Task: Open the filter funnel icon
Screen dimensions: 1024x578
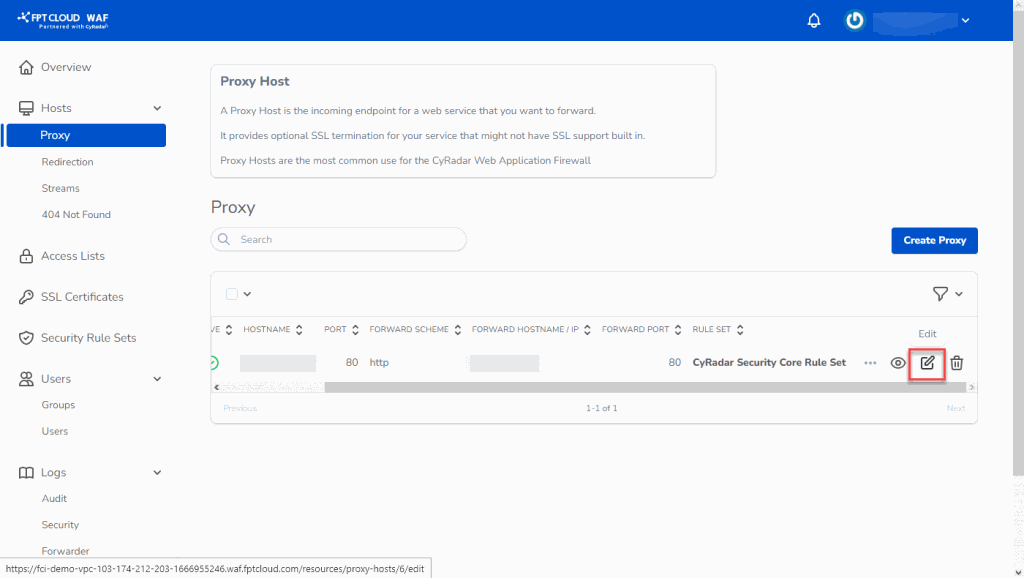Action: [940, 294]
